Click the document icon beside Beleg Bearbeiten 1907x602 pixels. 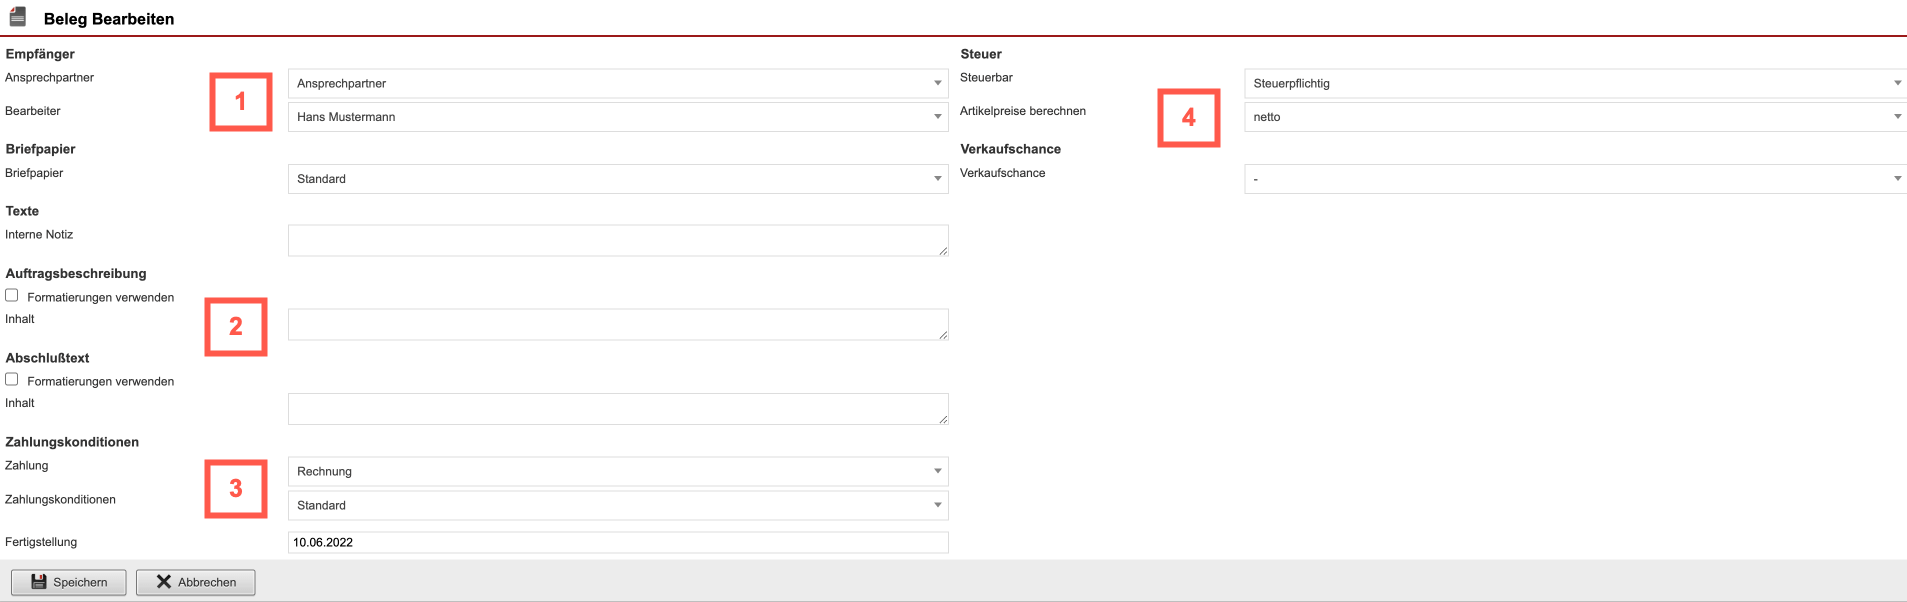point(18,17)
